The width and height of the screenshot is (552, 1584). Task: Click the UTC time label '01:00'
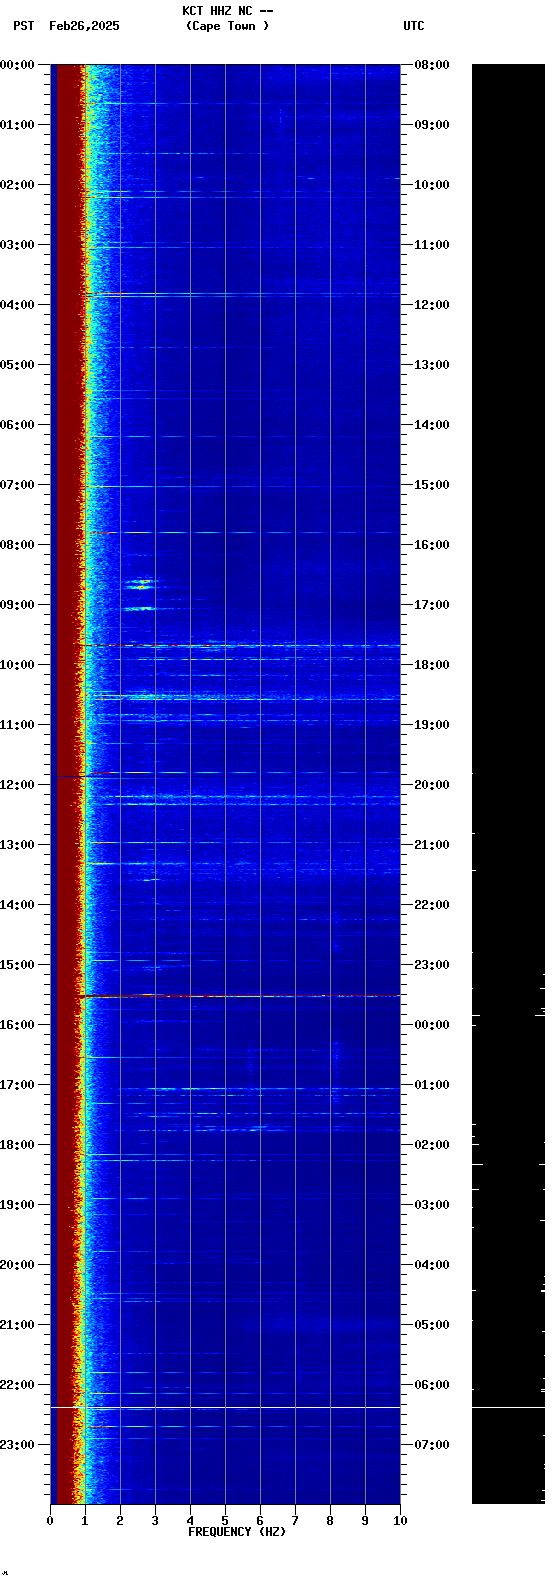432,1085
